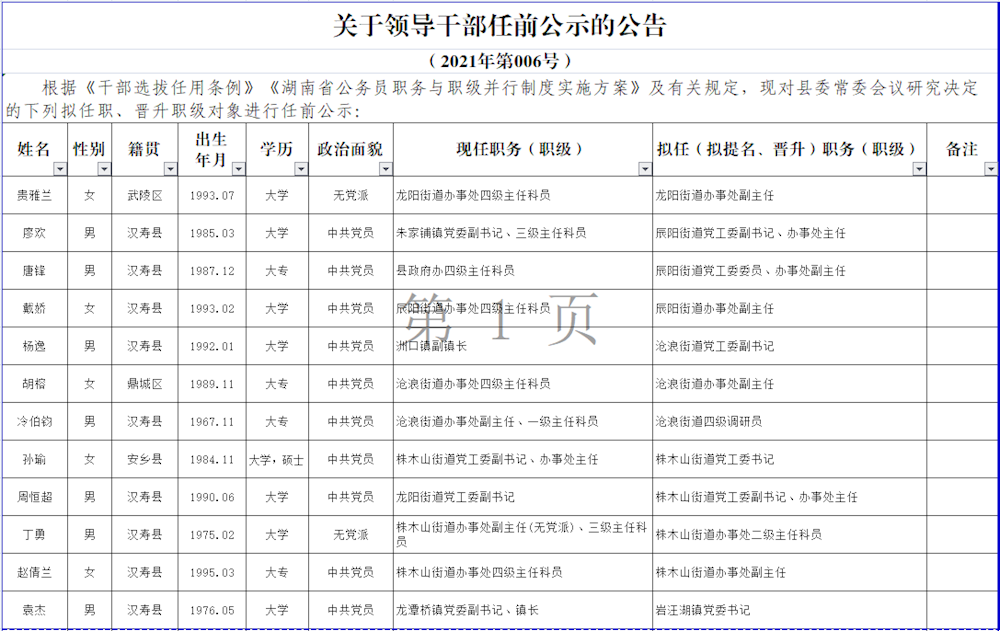
Task: Select birth date cell 1995.03
Action: [212, 572]
